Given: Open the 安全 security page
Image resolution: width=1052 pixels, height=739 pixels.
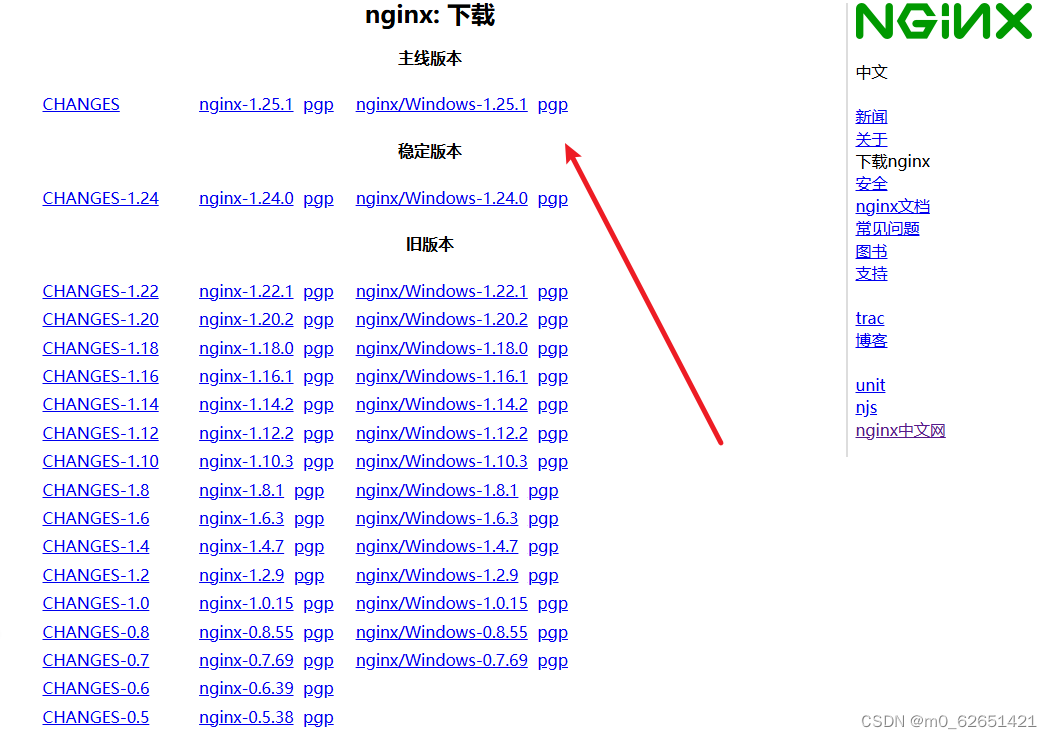Looking at the screenshot, I should (x=872, y=184).
